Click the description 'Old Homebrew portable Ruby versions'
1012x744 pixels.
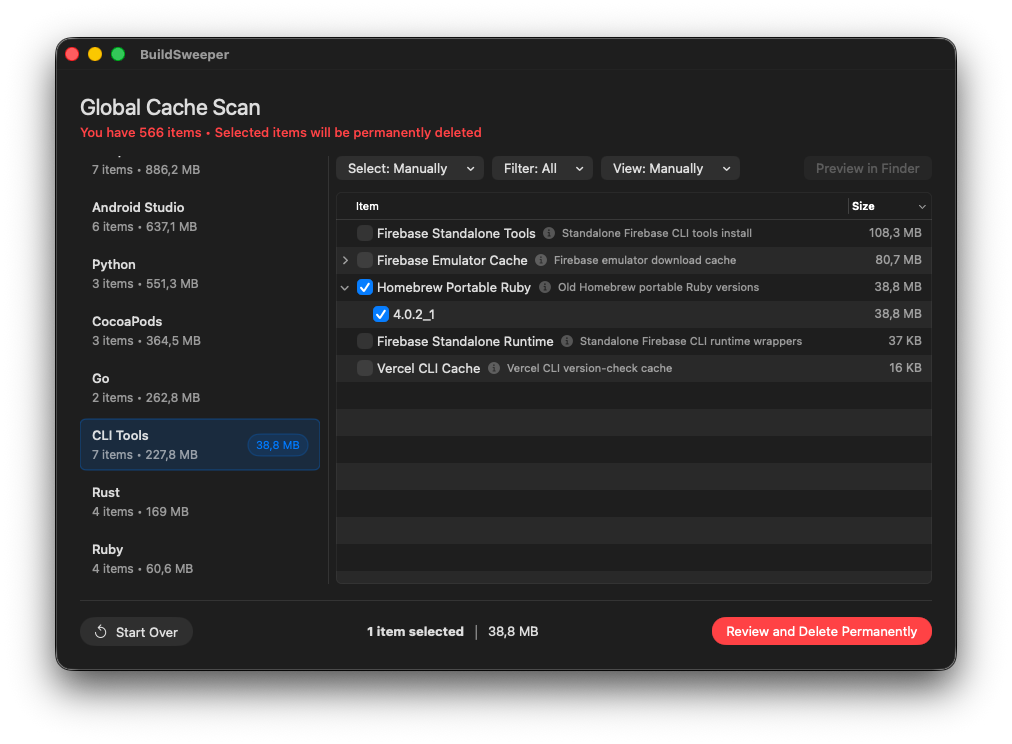pyautogui.click(x=658, y=287)
